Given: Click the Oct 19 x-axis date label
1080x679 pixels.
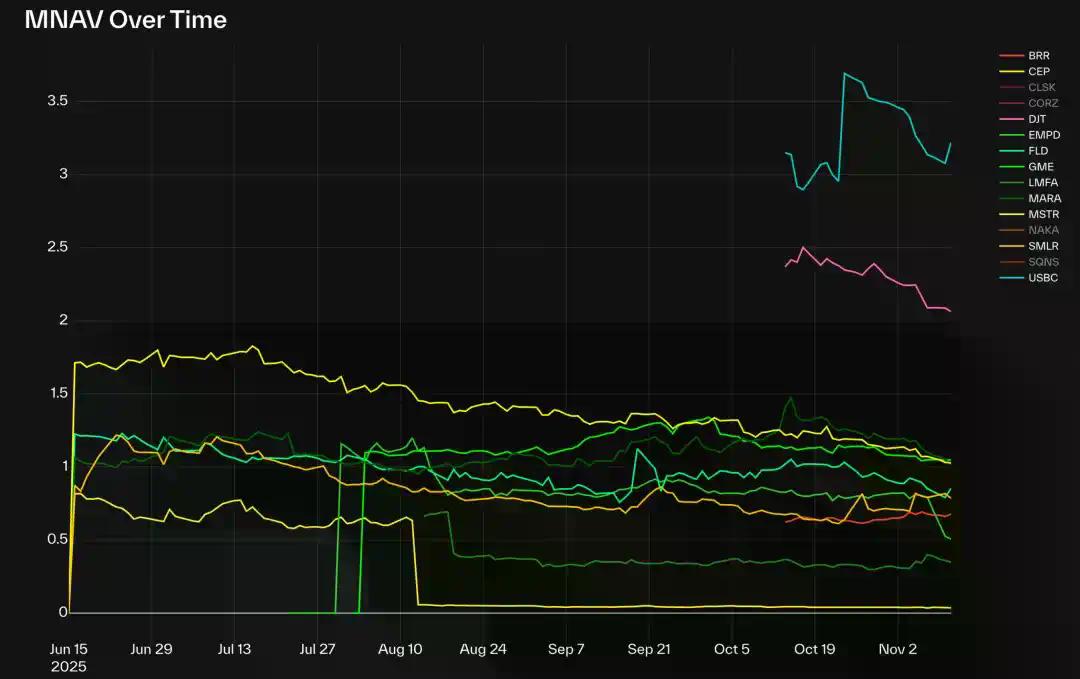Looking at the screenshot, I should (815, 649).
